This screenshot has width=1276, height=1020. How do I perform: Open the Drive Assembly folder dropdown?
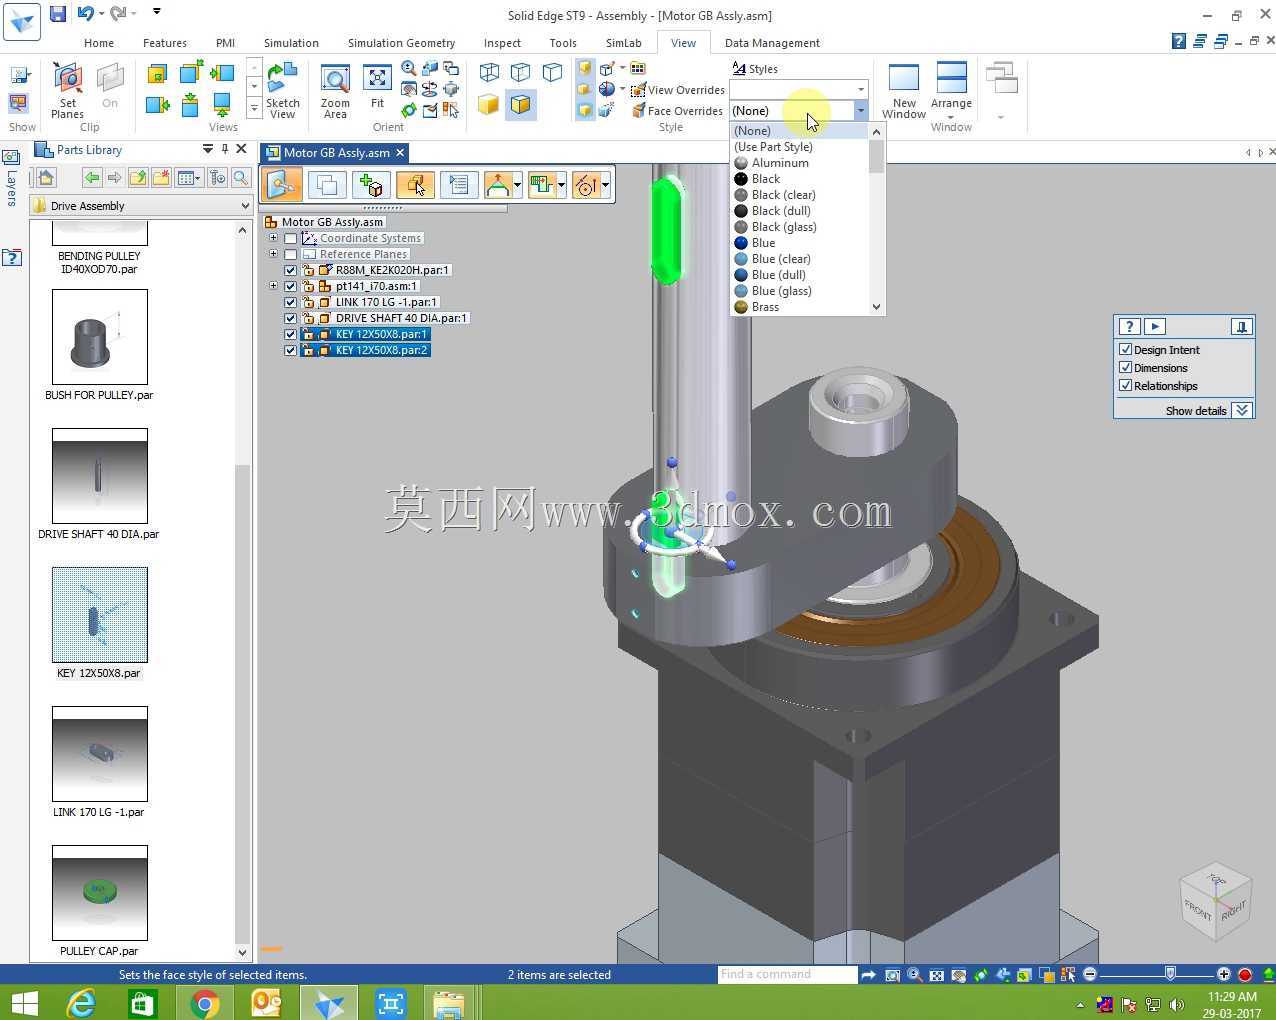click(245, 205)
